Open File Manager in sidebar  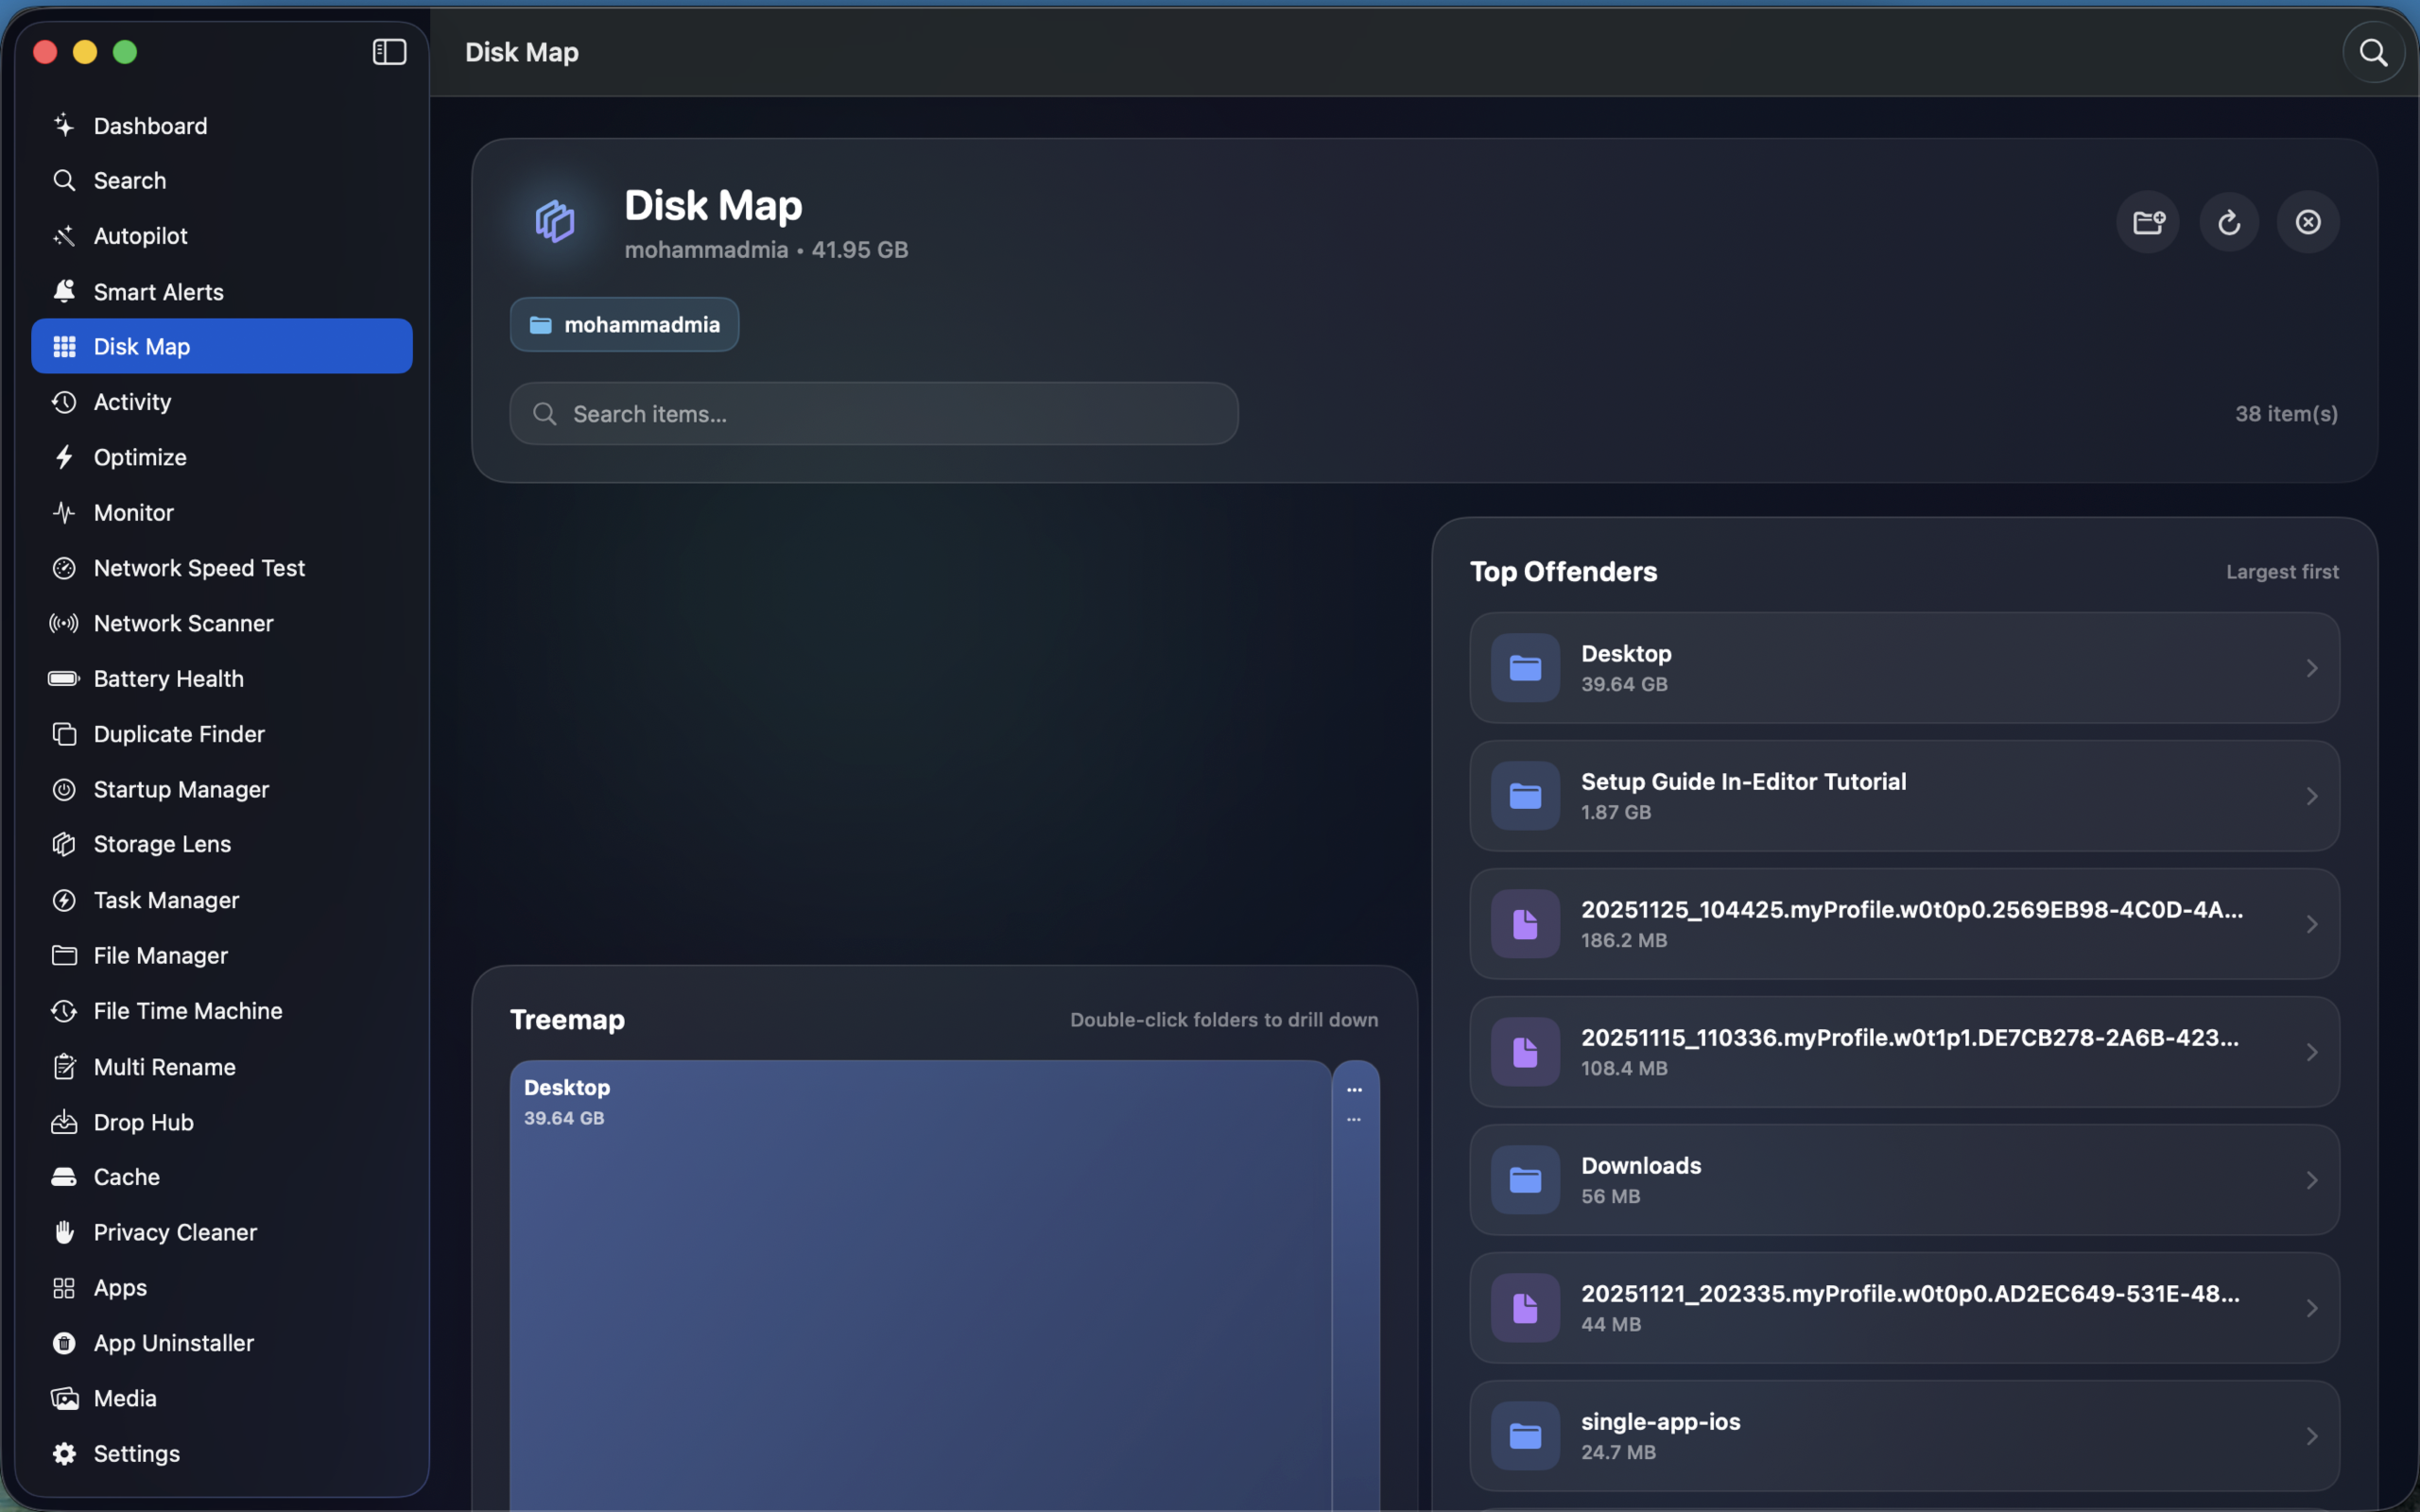(222, 955)
